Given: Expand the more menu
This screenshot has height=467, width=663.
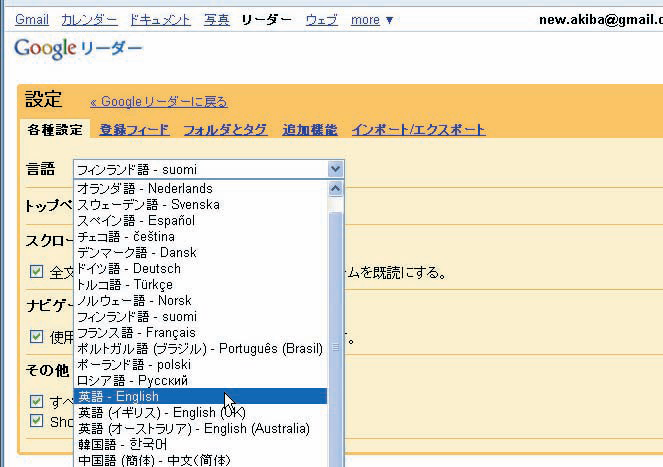Looking at the screenshot, I should [x=372, y=19].
